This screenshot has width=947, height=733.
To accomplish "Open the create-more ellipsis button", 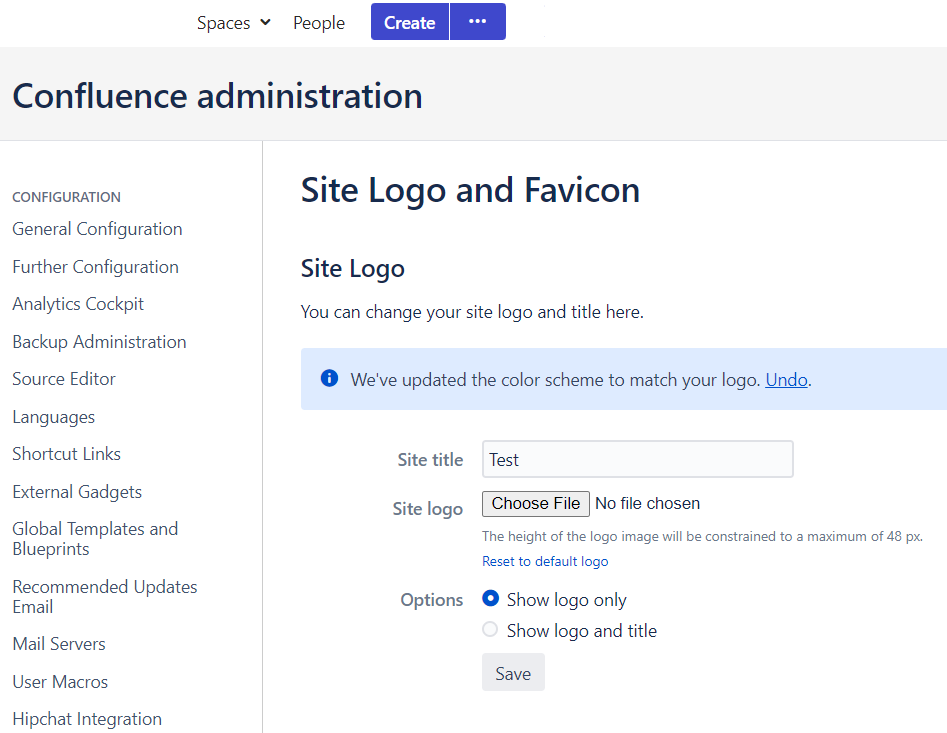I will [x=478, y=22].
